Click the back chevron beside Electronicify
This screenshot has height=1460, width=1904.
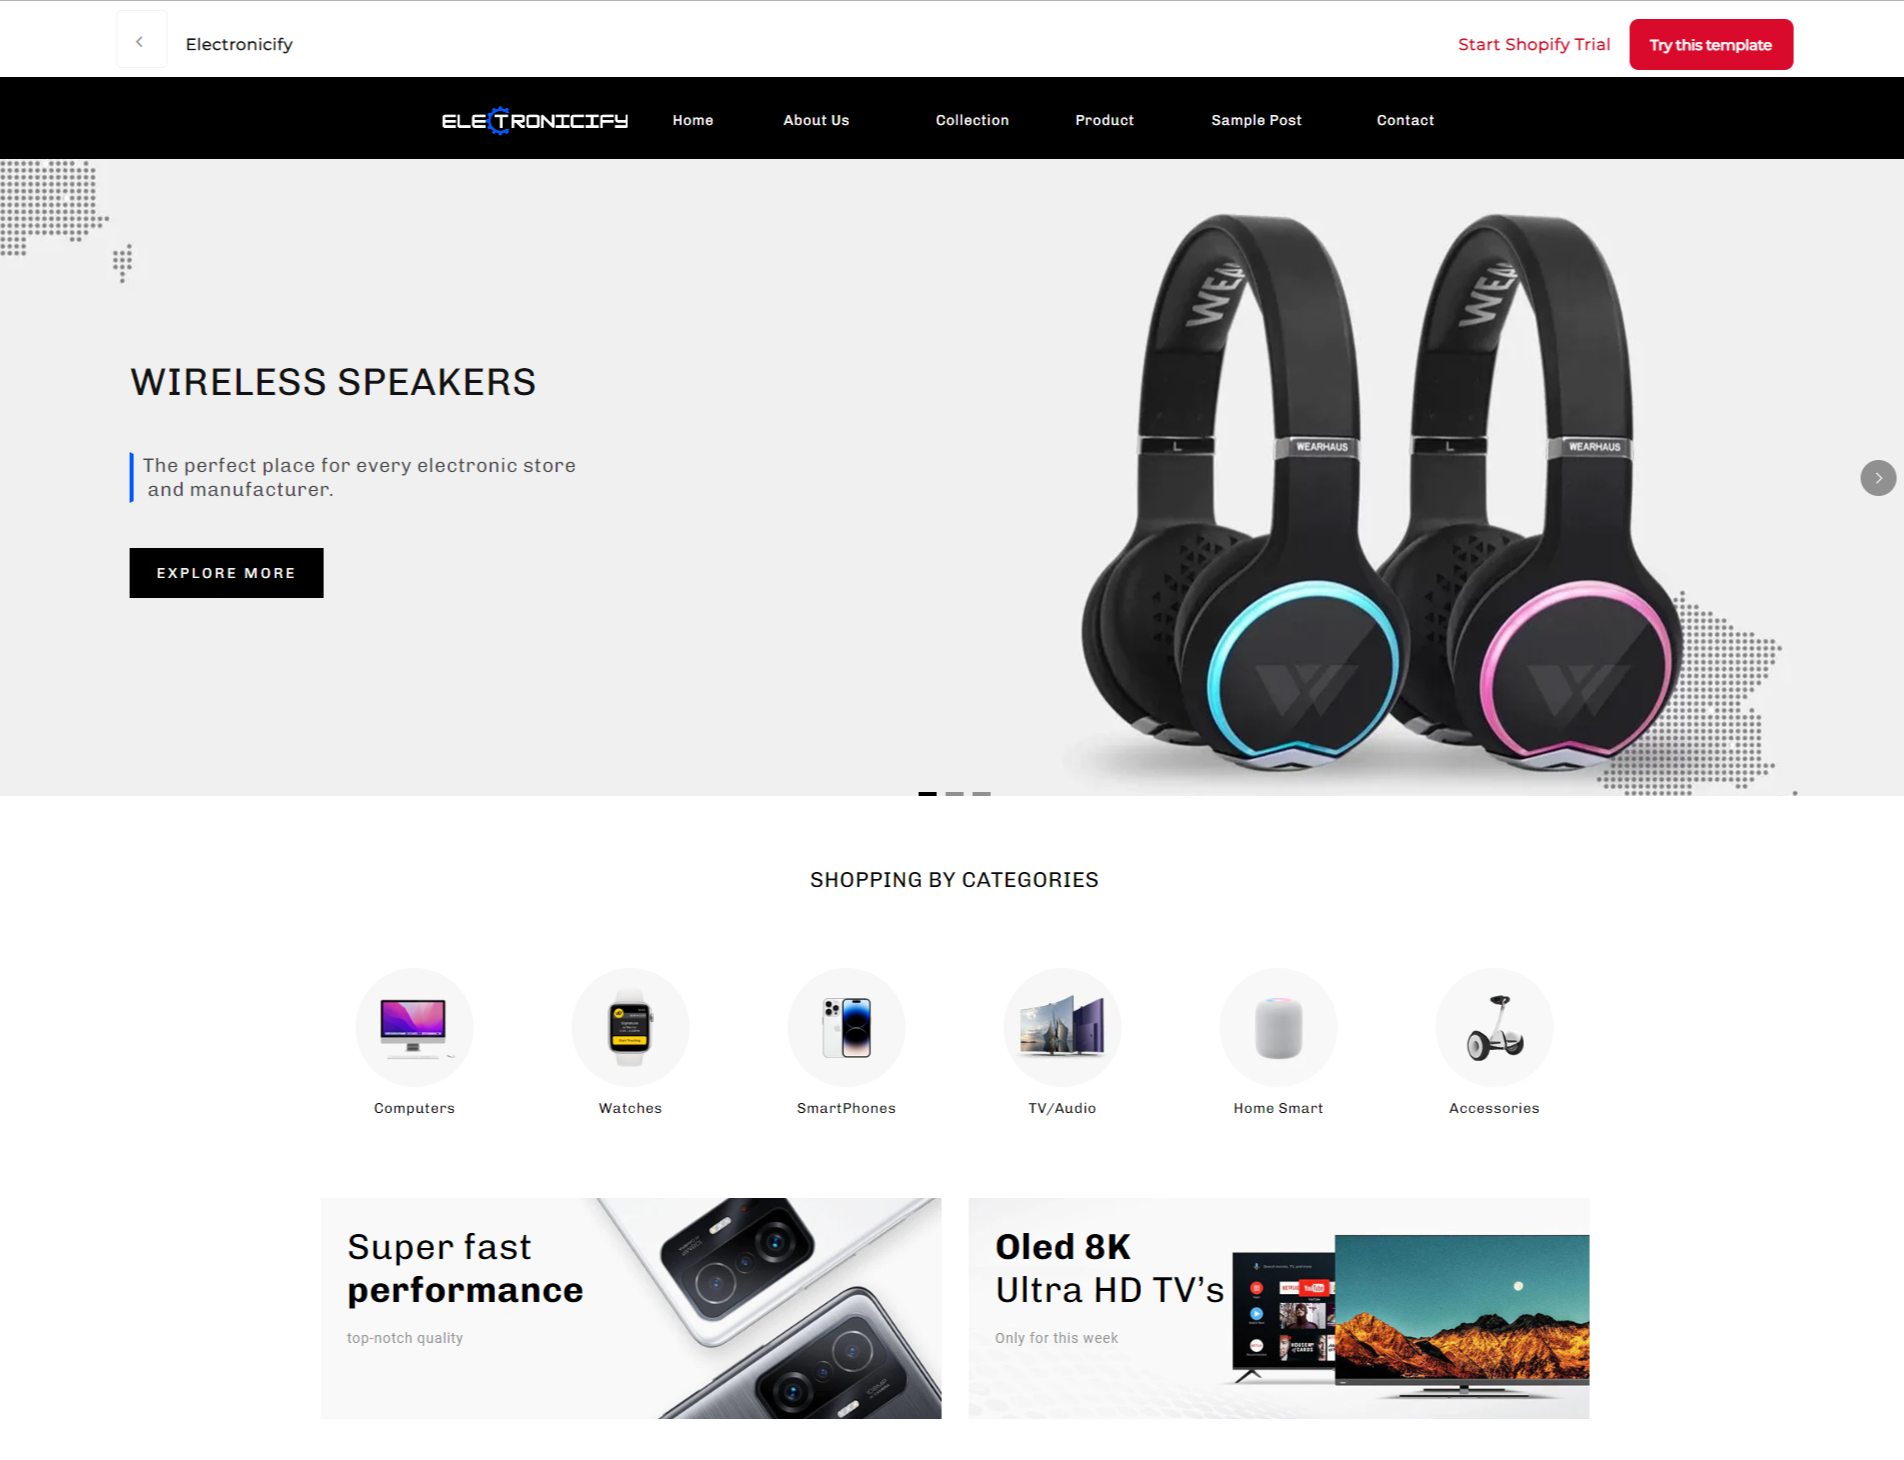pyautogui.click(x=141, y=42)
